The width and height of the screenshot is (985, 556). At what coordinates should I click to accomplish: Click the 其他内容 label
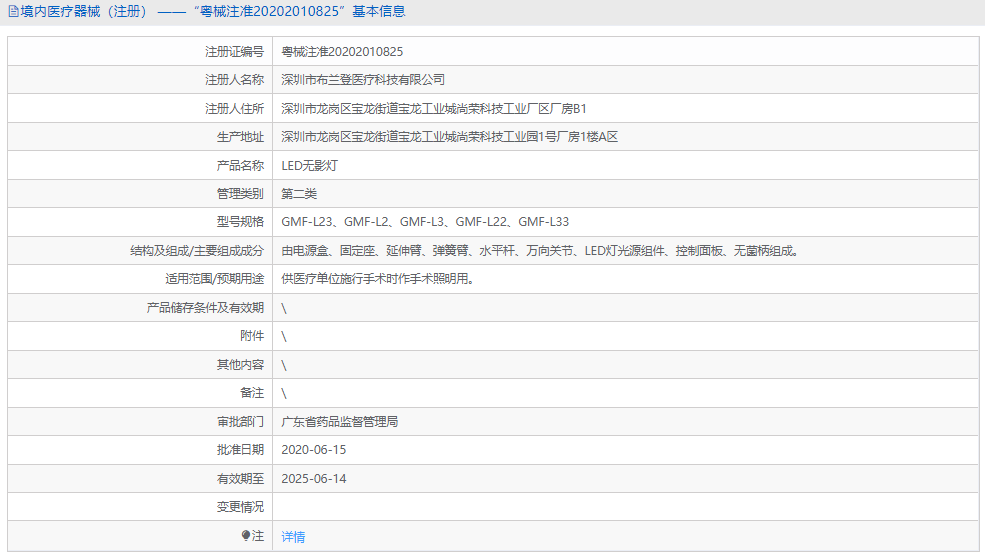[x=241, y=365]
